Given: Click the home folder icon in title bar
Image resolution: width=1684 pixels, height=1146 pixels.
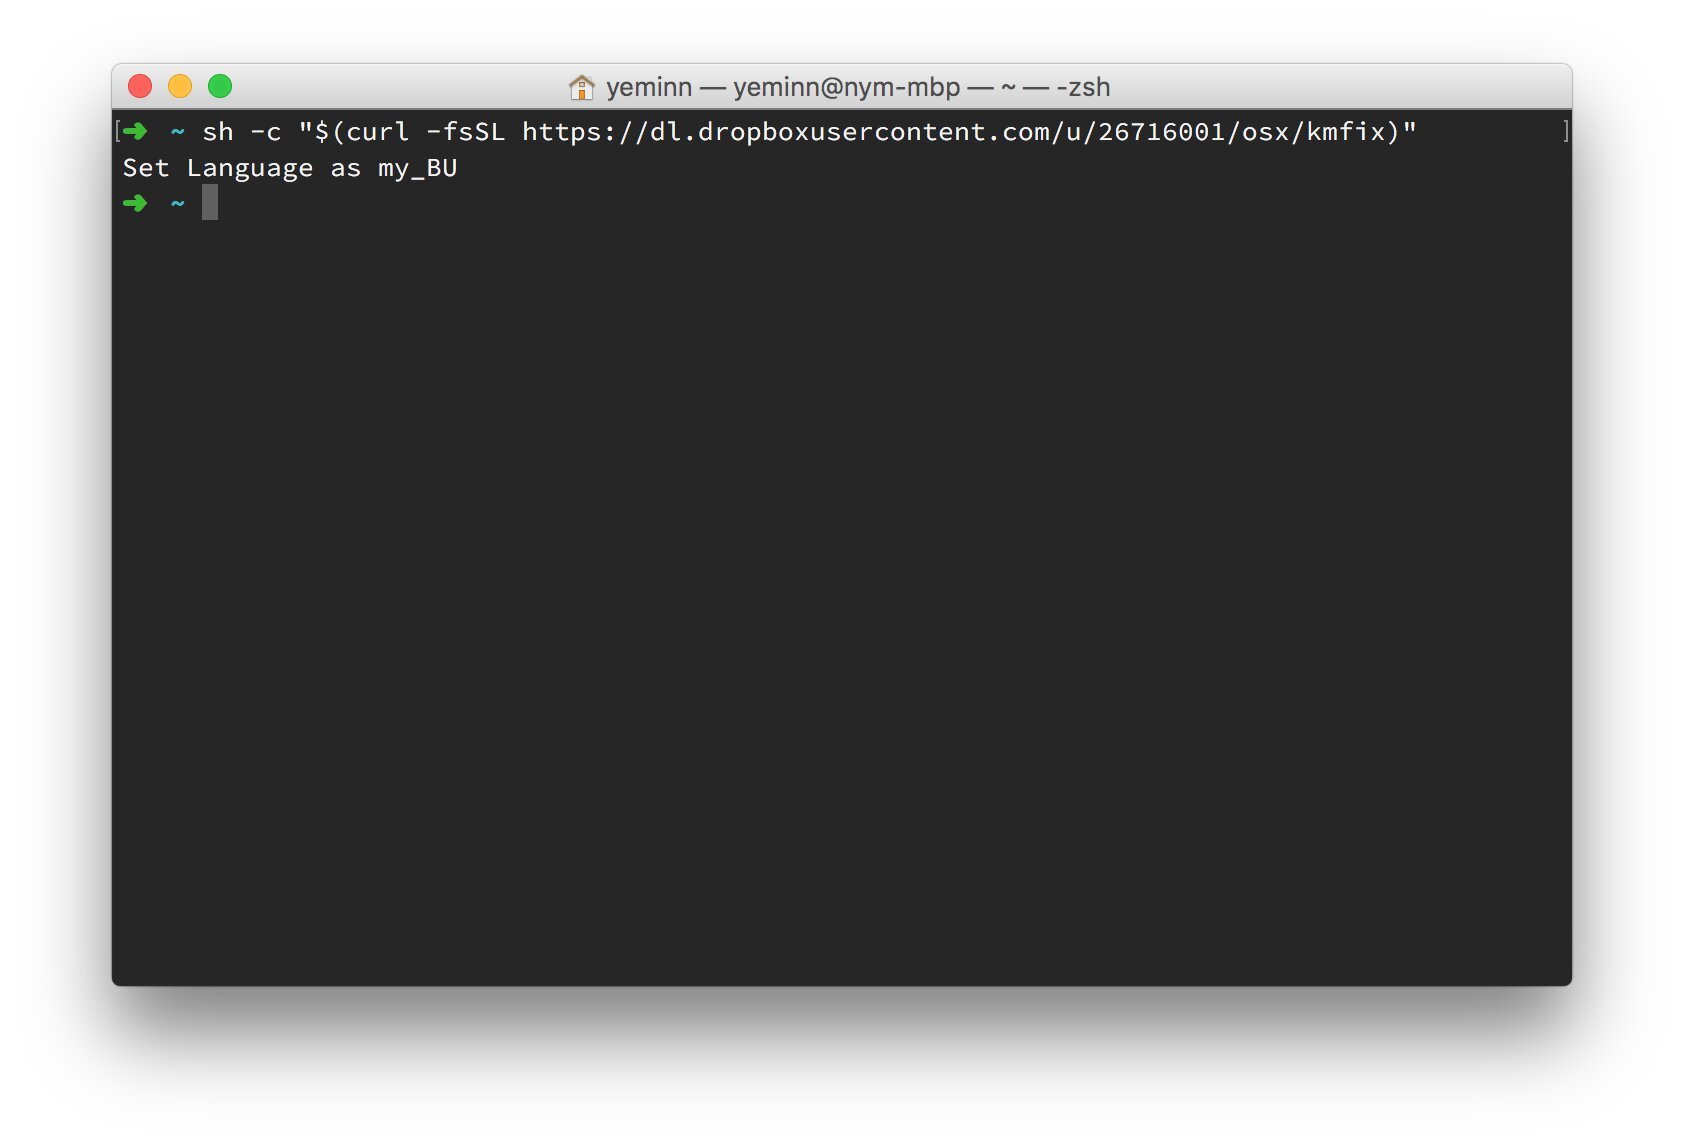Looking at the screenshot, I should 581,87.
